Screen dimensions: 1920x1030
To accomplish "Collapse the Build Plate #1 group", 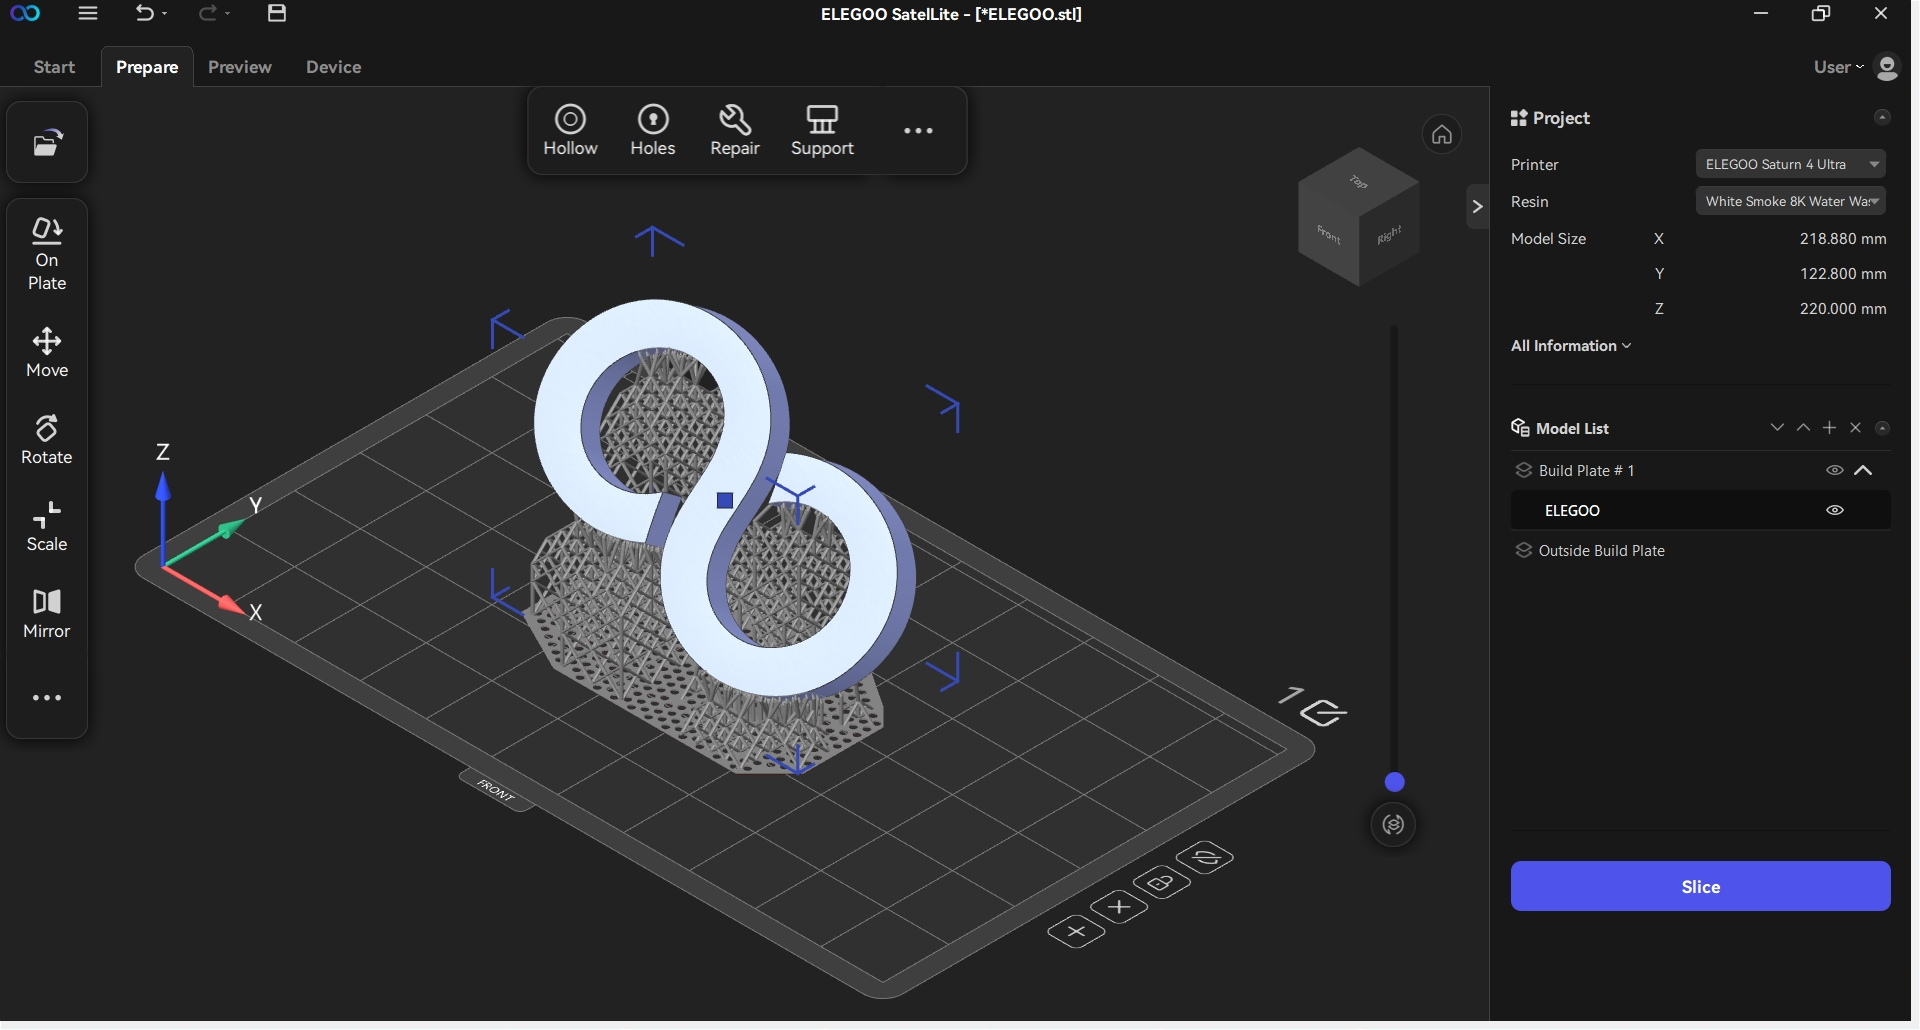I will [1863, 470].
